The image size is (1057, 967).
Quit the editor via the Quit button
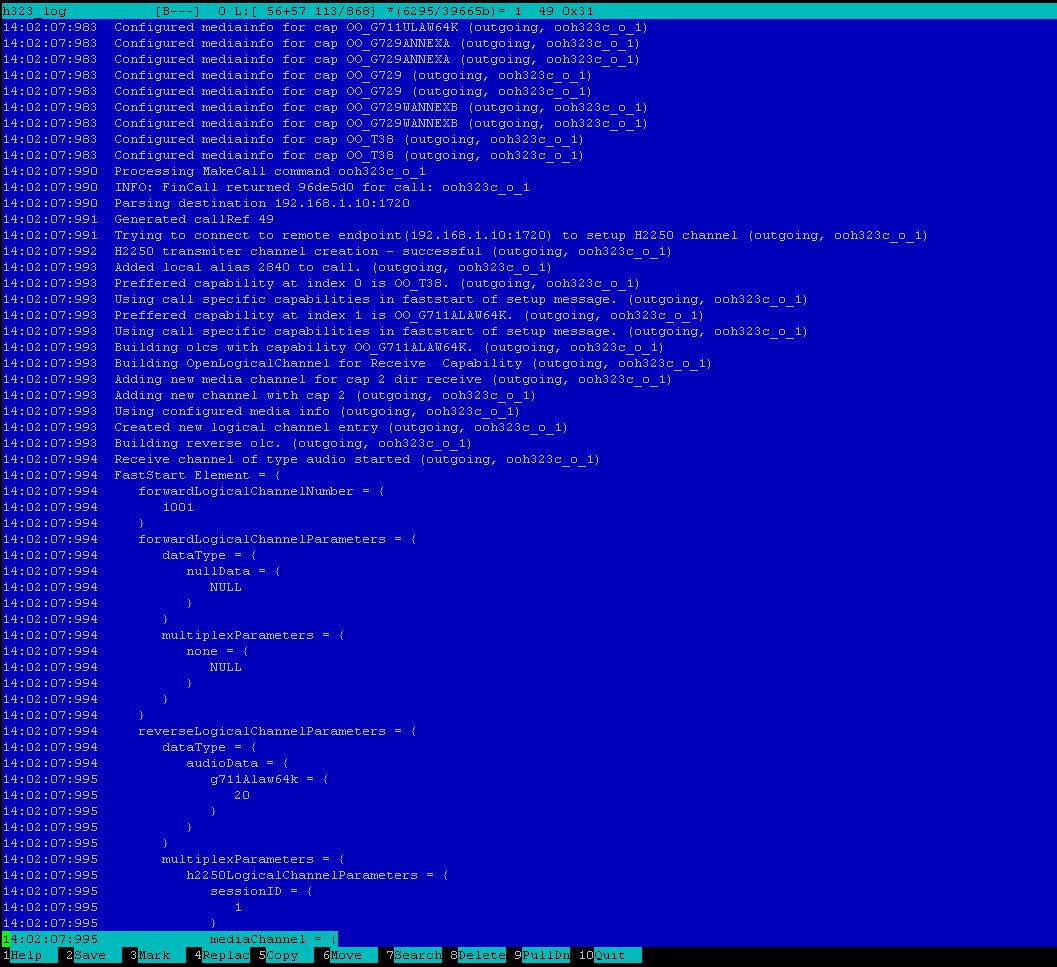[x=610, y=955]
